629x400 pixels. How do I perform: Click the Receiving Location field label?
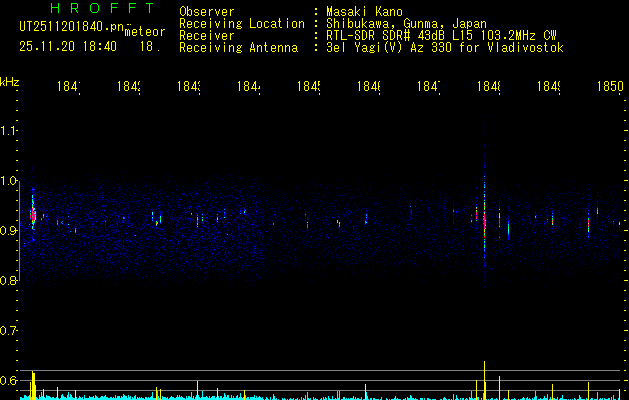[241, 23]
